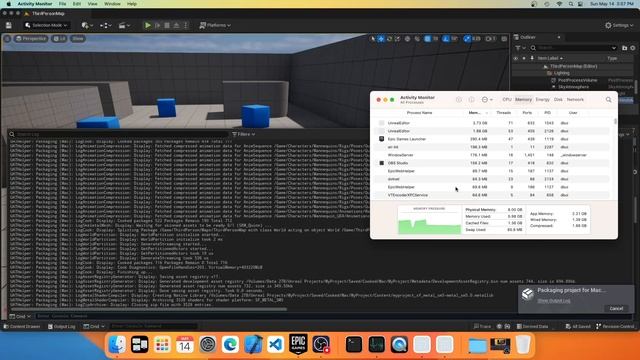Click the Outliner search field
The image size is (640, 360).
tap(574, 48)
